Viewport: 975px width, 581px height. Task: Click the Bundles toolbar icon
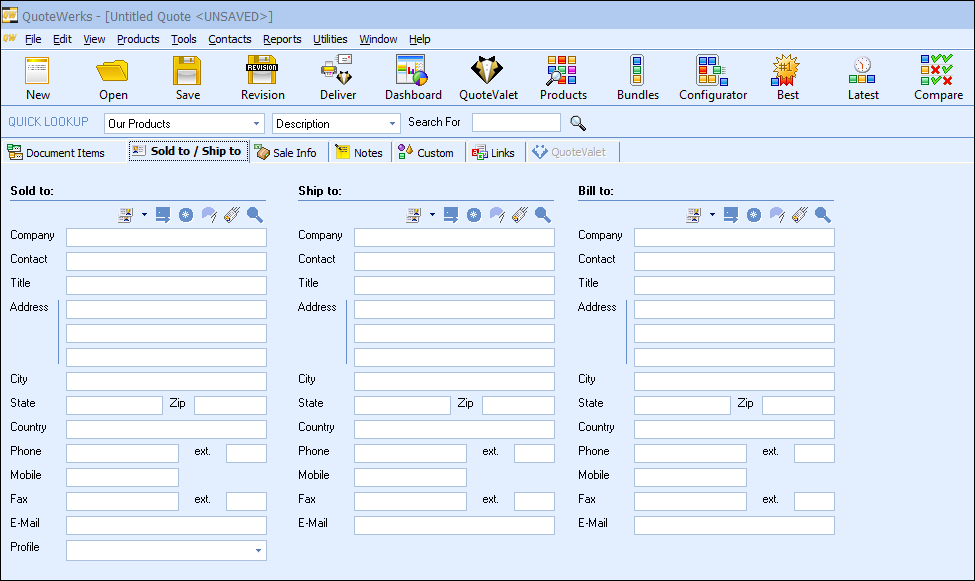(637, 77)
